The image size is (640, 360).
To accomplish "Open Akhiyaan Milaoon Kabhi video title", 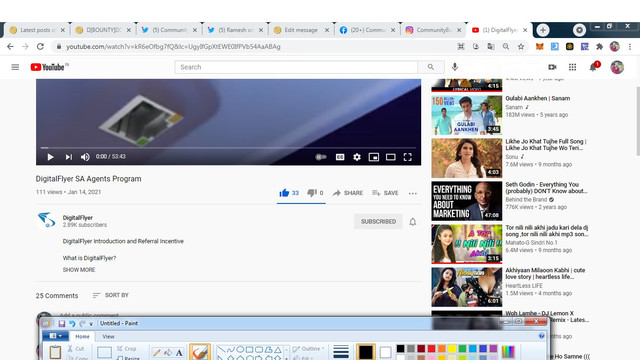I will pos(545,273).
